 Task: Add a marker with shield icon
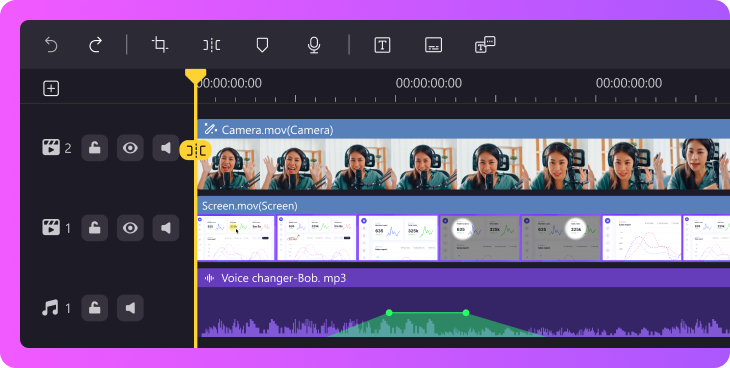[x=263, y=45]
